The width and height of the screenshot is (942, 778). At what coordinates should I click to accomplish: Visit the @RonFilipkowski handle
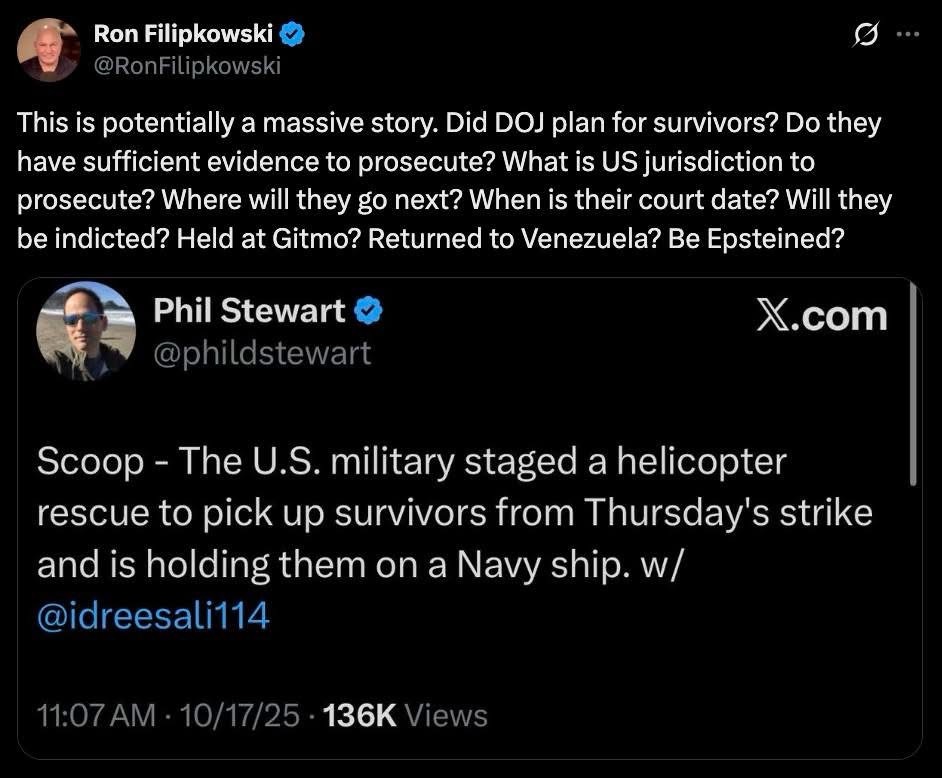187,66
